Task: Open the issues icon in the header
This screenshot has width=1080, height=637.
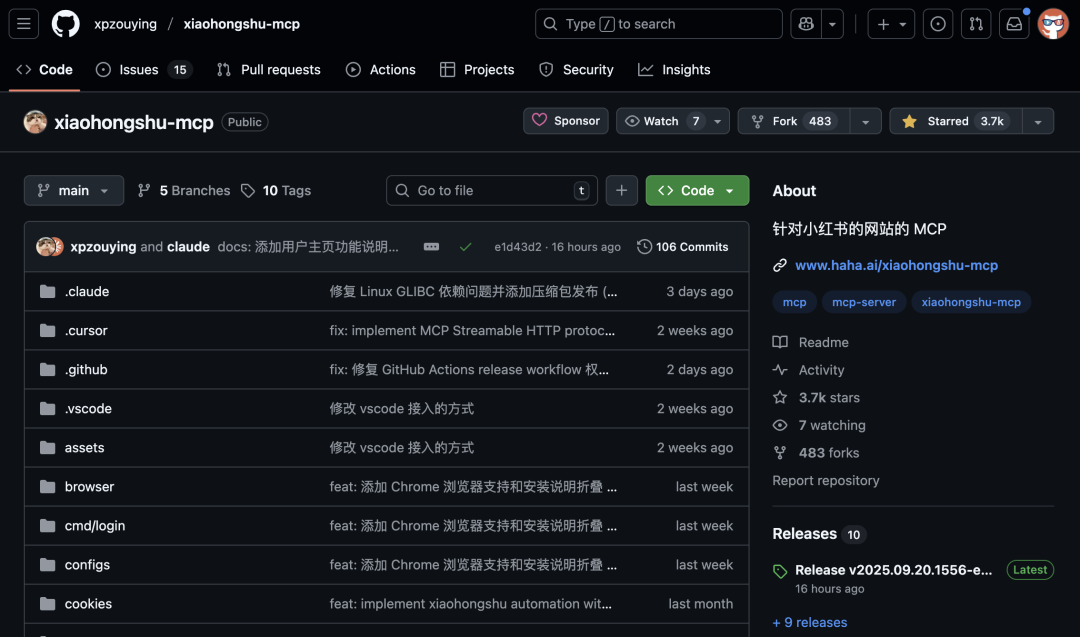Action: pyautogui.click(x=937, y=24)
